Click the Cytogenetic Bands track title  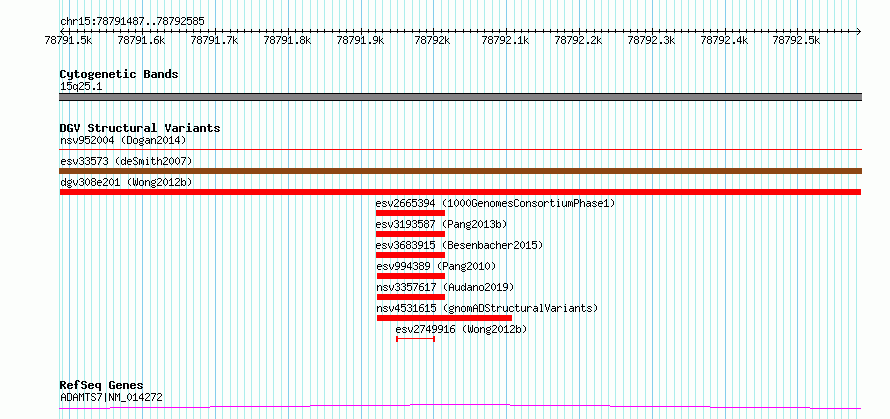point(119,74)
